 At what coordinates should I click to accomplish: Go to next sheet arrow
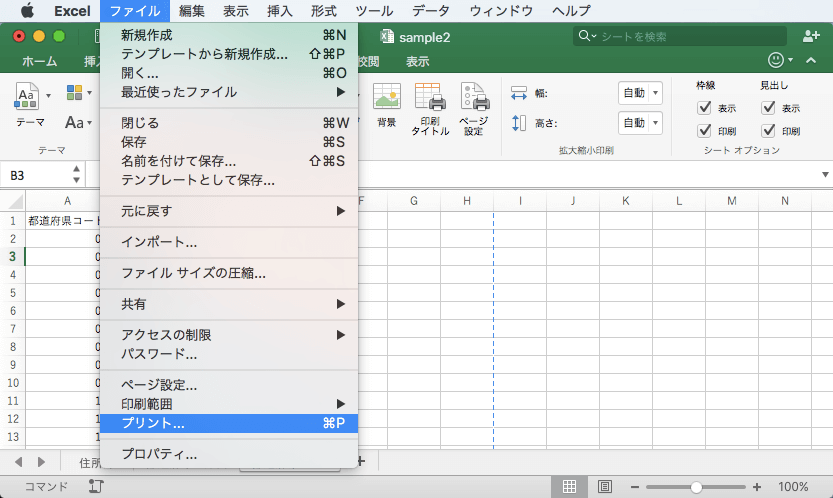point(41,462)
